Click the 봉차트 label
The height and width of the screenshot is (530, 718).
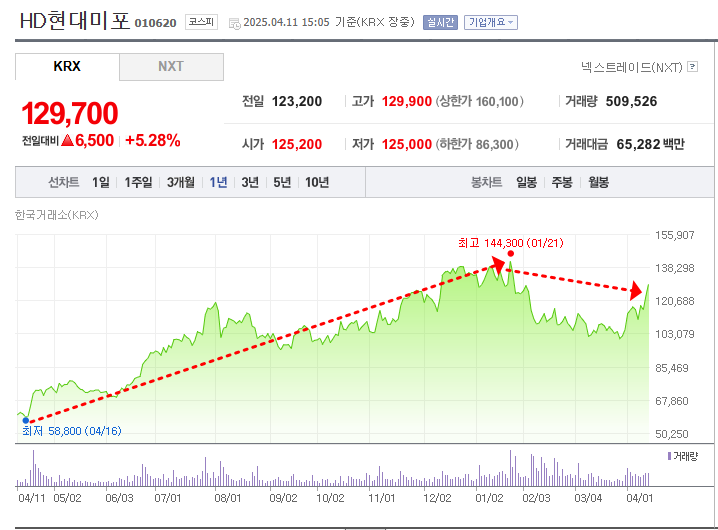coord(486,182)
